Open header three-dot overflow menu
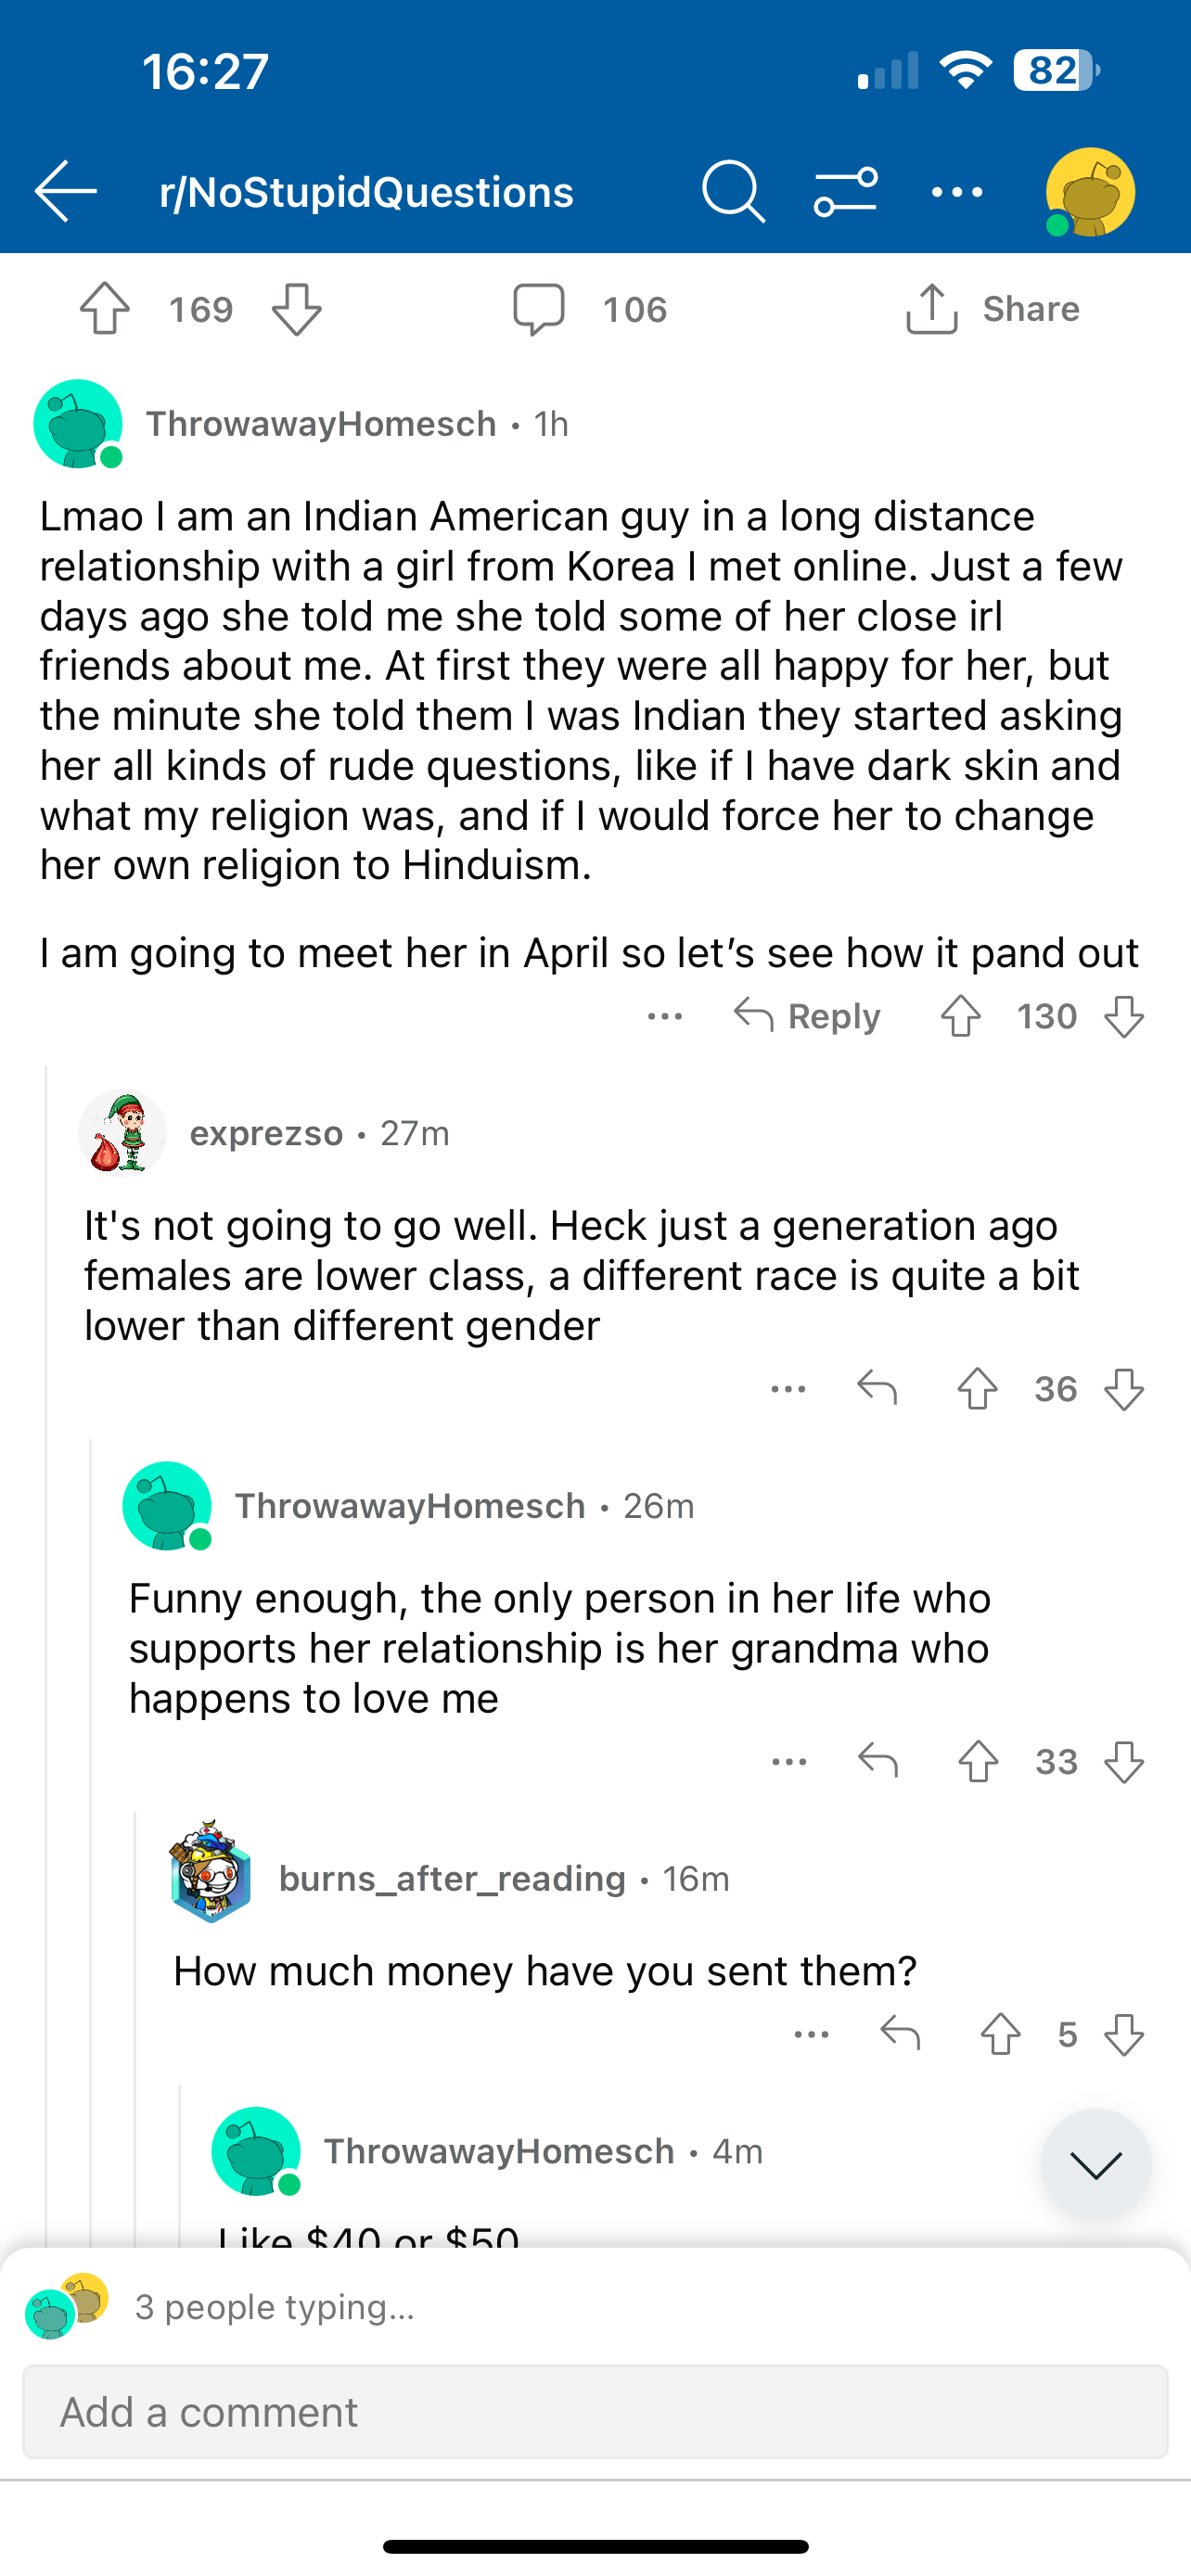The image size is (1191, 2576). coord(957,191)
